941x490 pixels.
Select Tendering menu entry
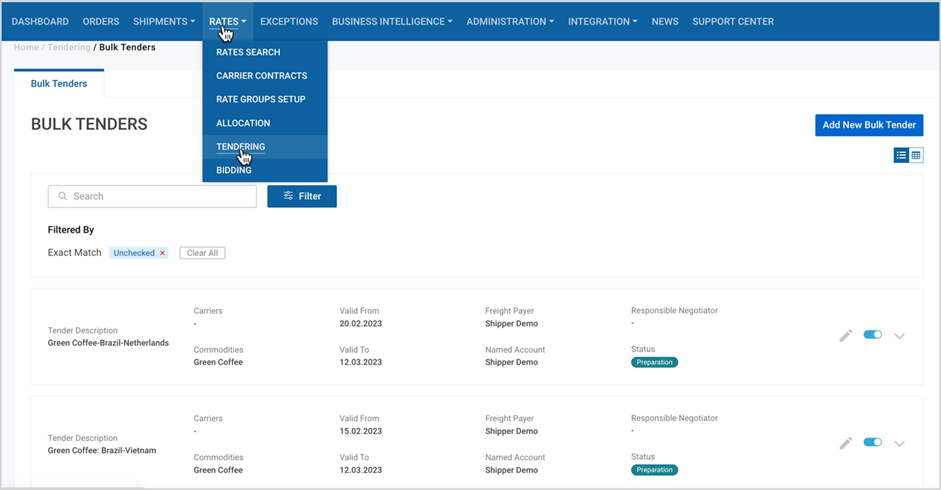tap(265, 147)
